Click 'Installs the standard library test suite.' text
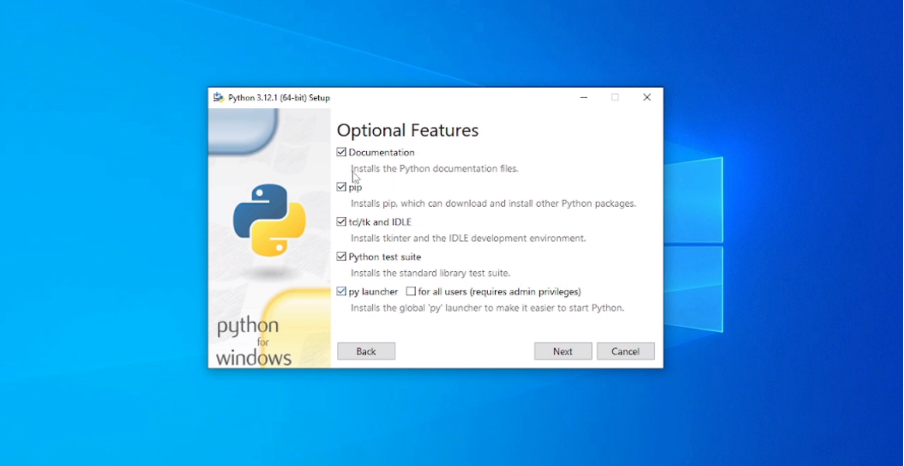Image resolution: width=904 pixels, height=466 pixels. pyautogui.click(x=430, y=273)
